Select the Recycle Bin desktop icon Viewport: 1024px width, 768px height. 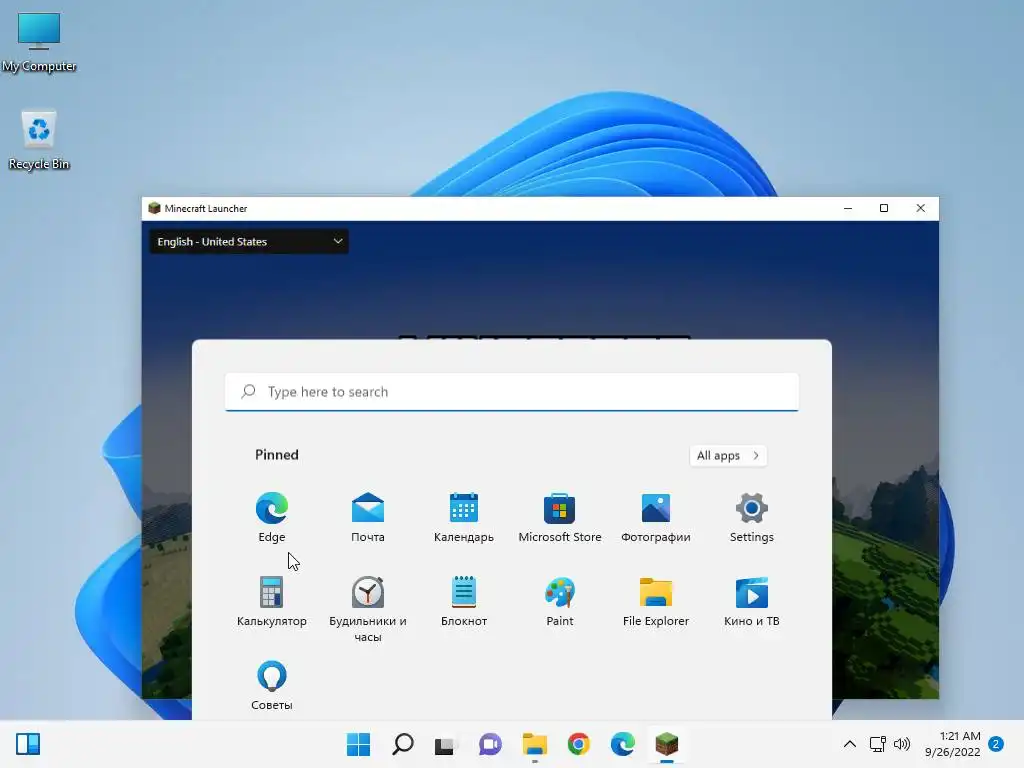39,140
